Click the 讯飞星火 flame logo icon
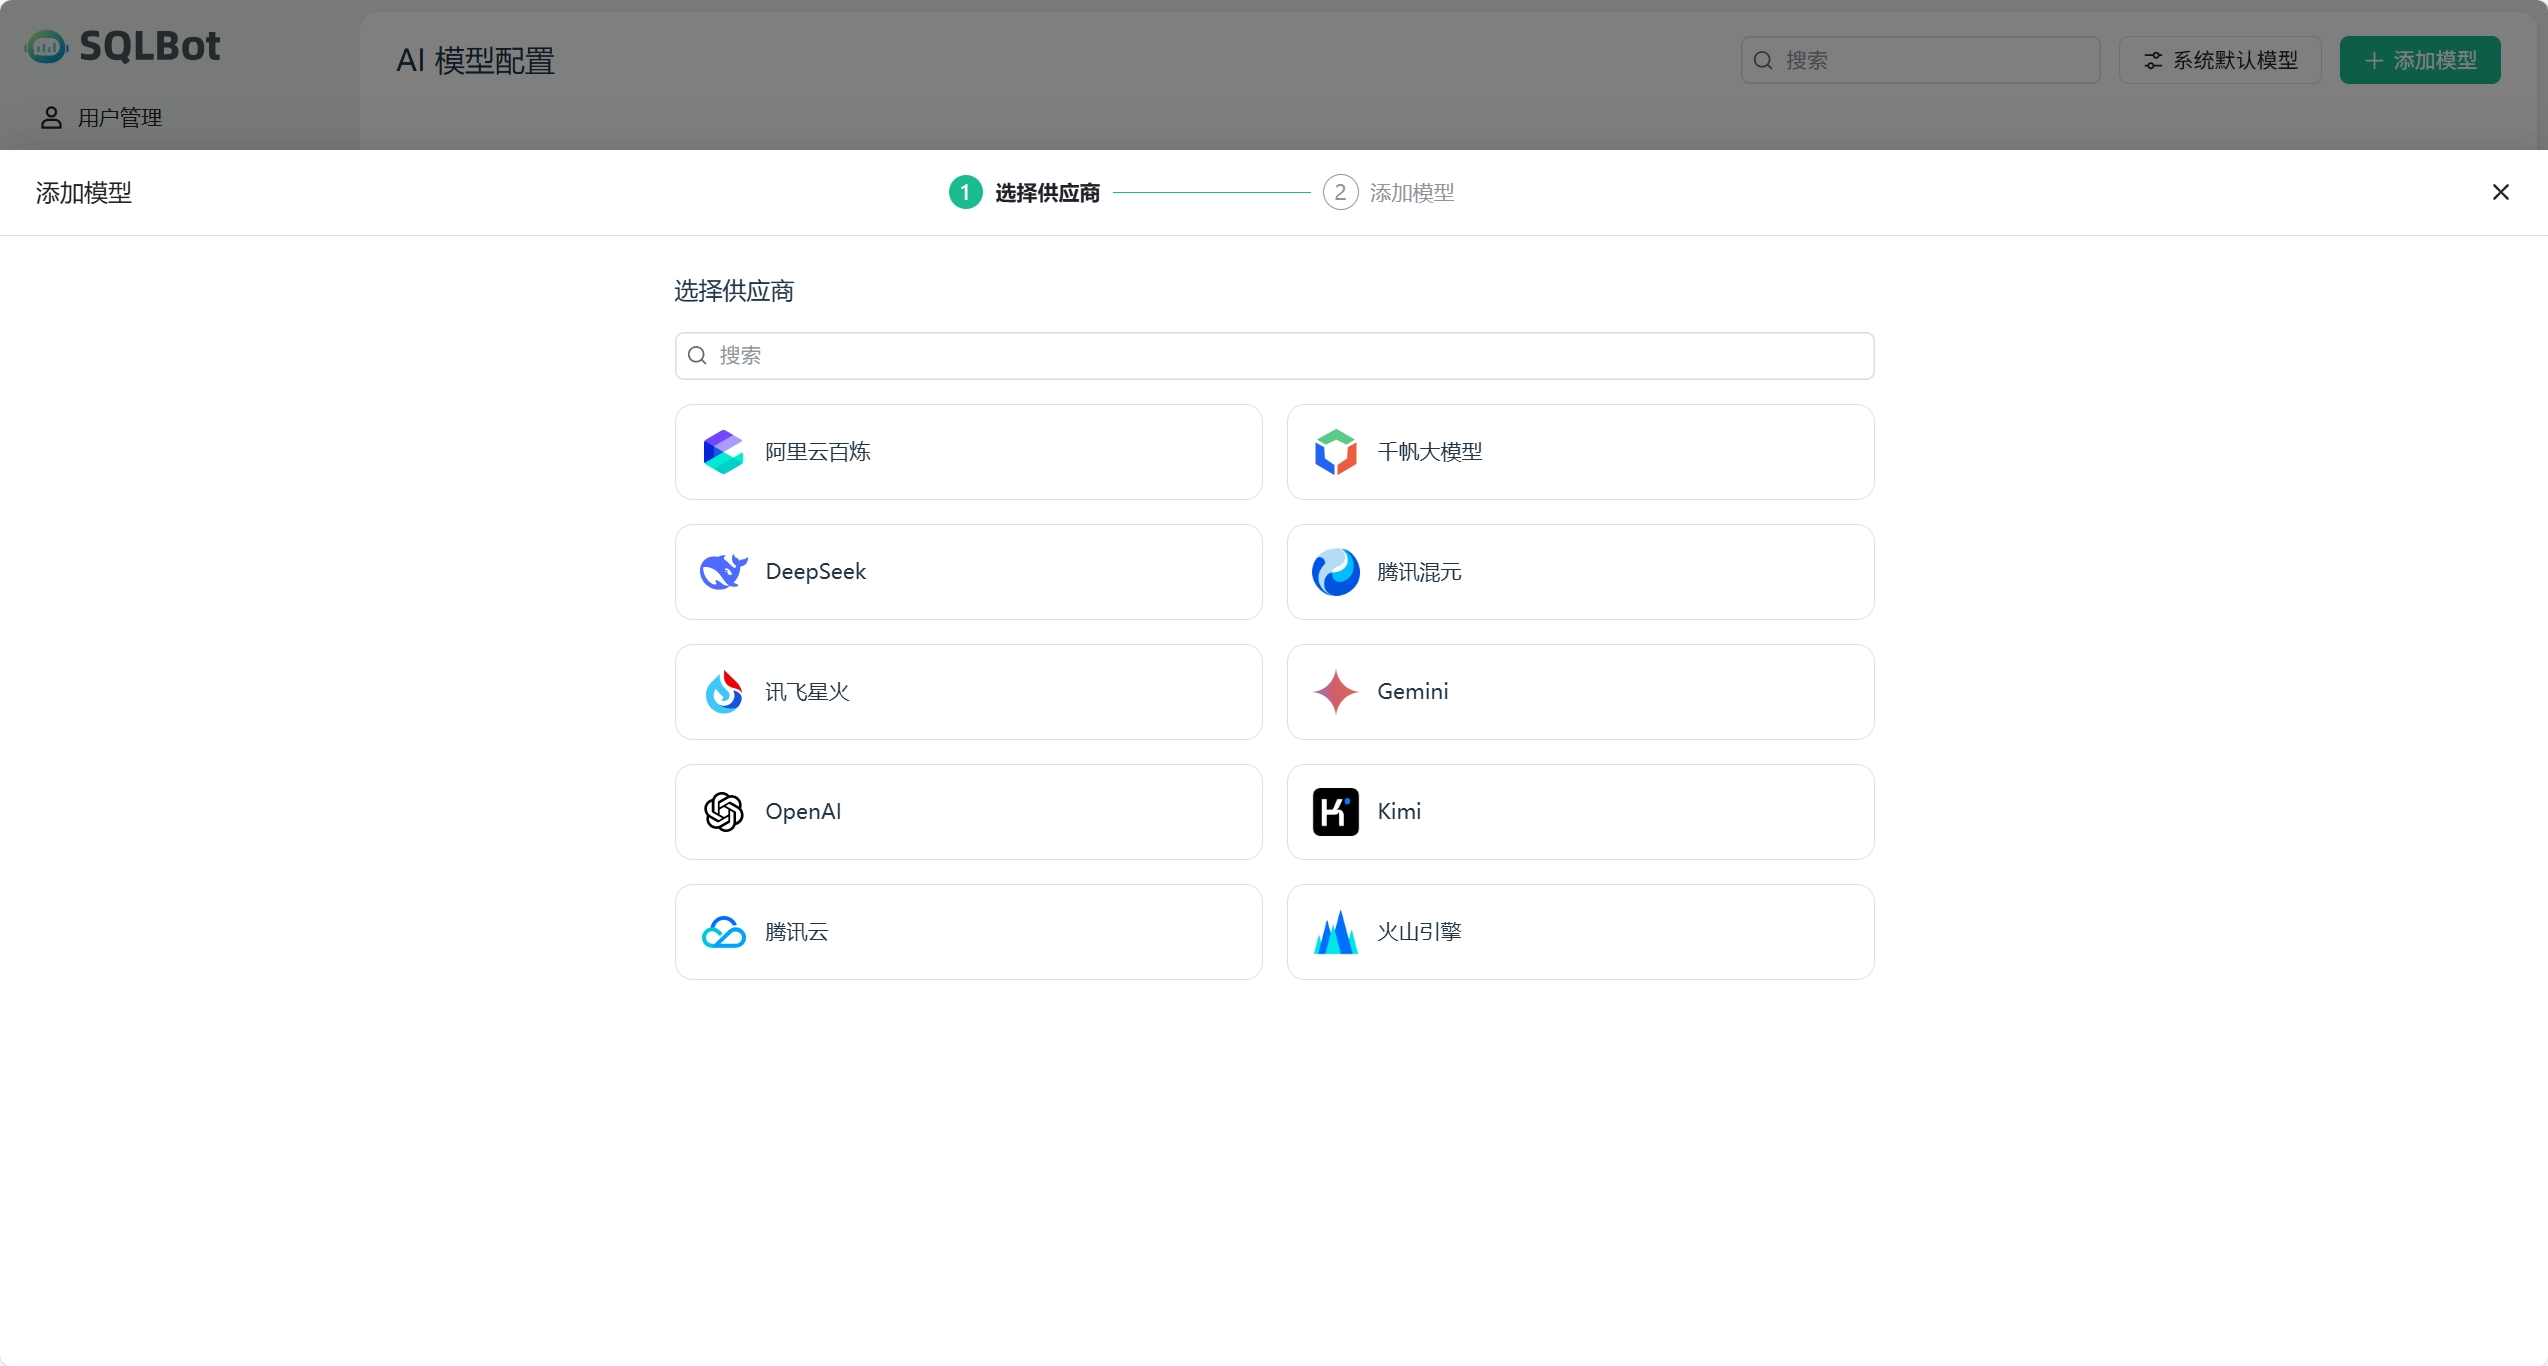 pos(723,692)
